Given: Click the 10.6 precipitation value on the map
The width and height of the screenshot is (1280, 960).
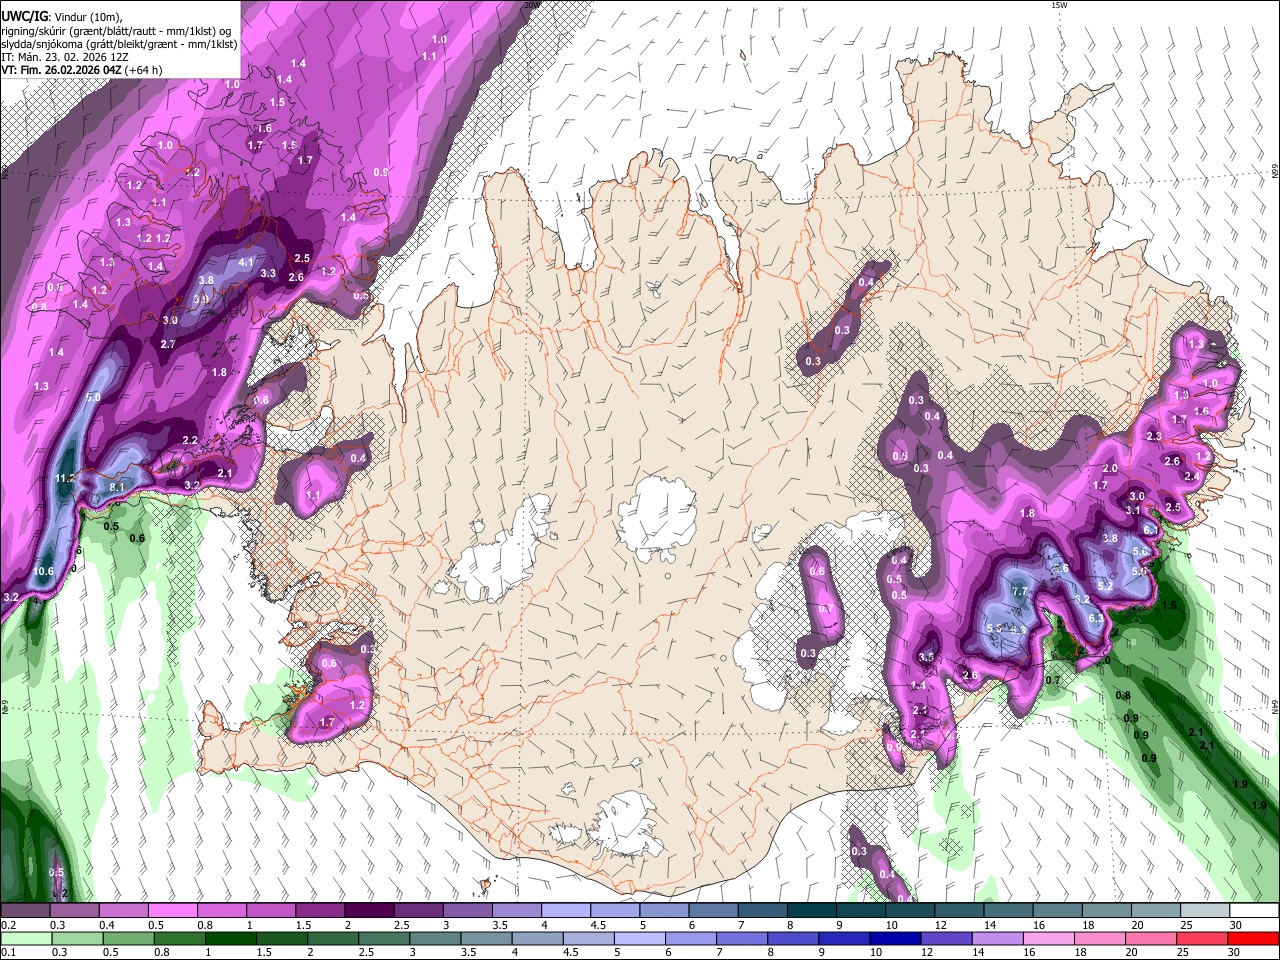Looking at the screenshot, I should click(43, 572).
